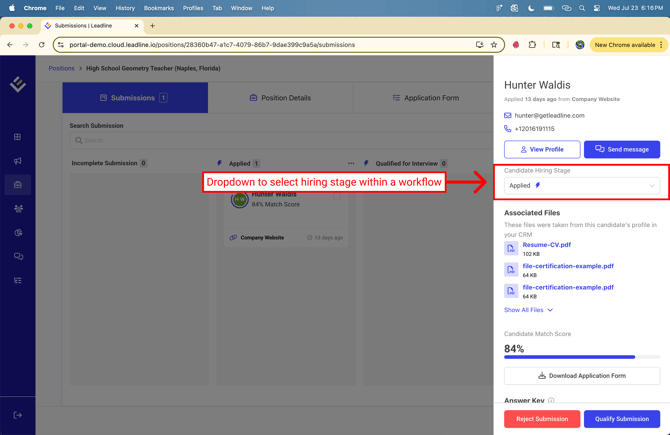Open the Candidate Hiring Stage dropdown
The width and height of the screenshot is (670, 435).
581,185
